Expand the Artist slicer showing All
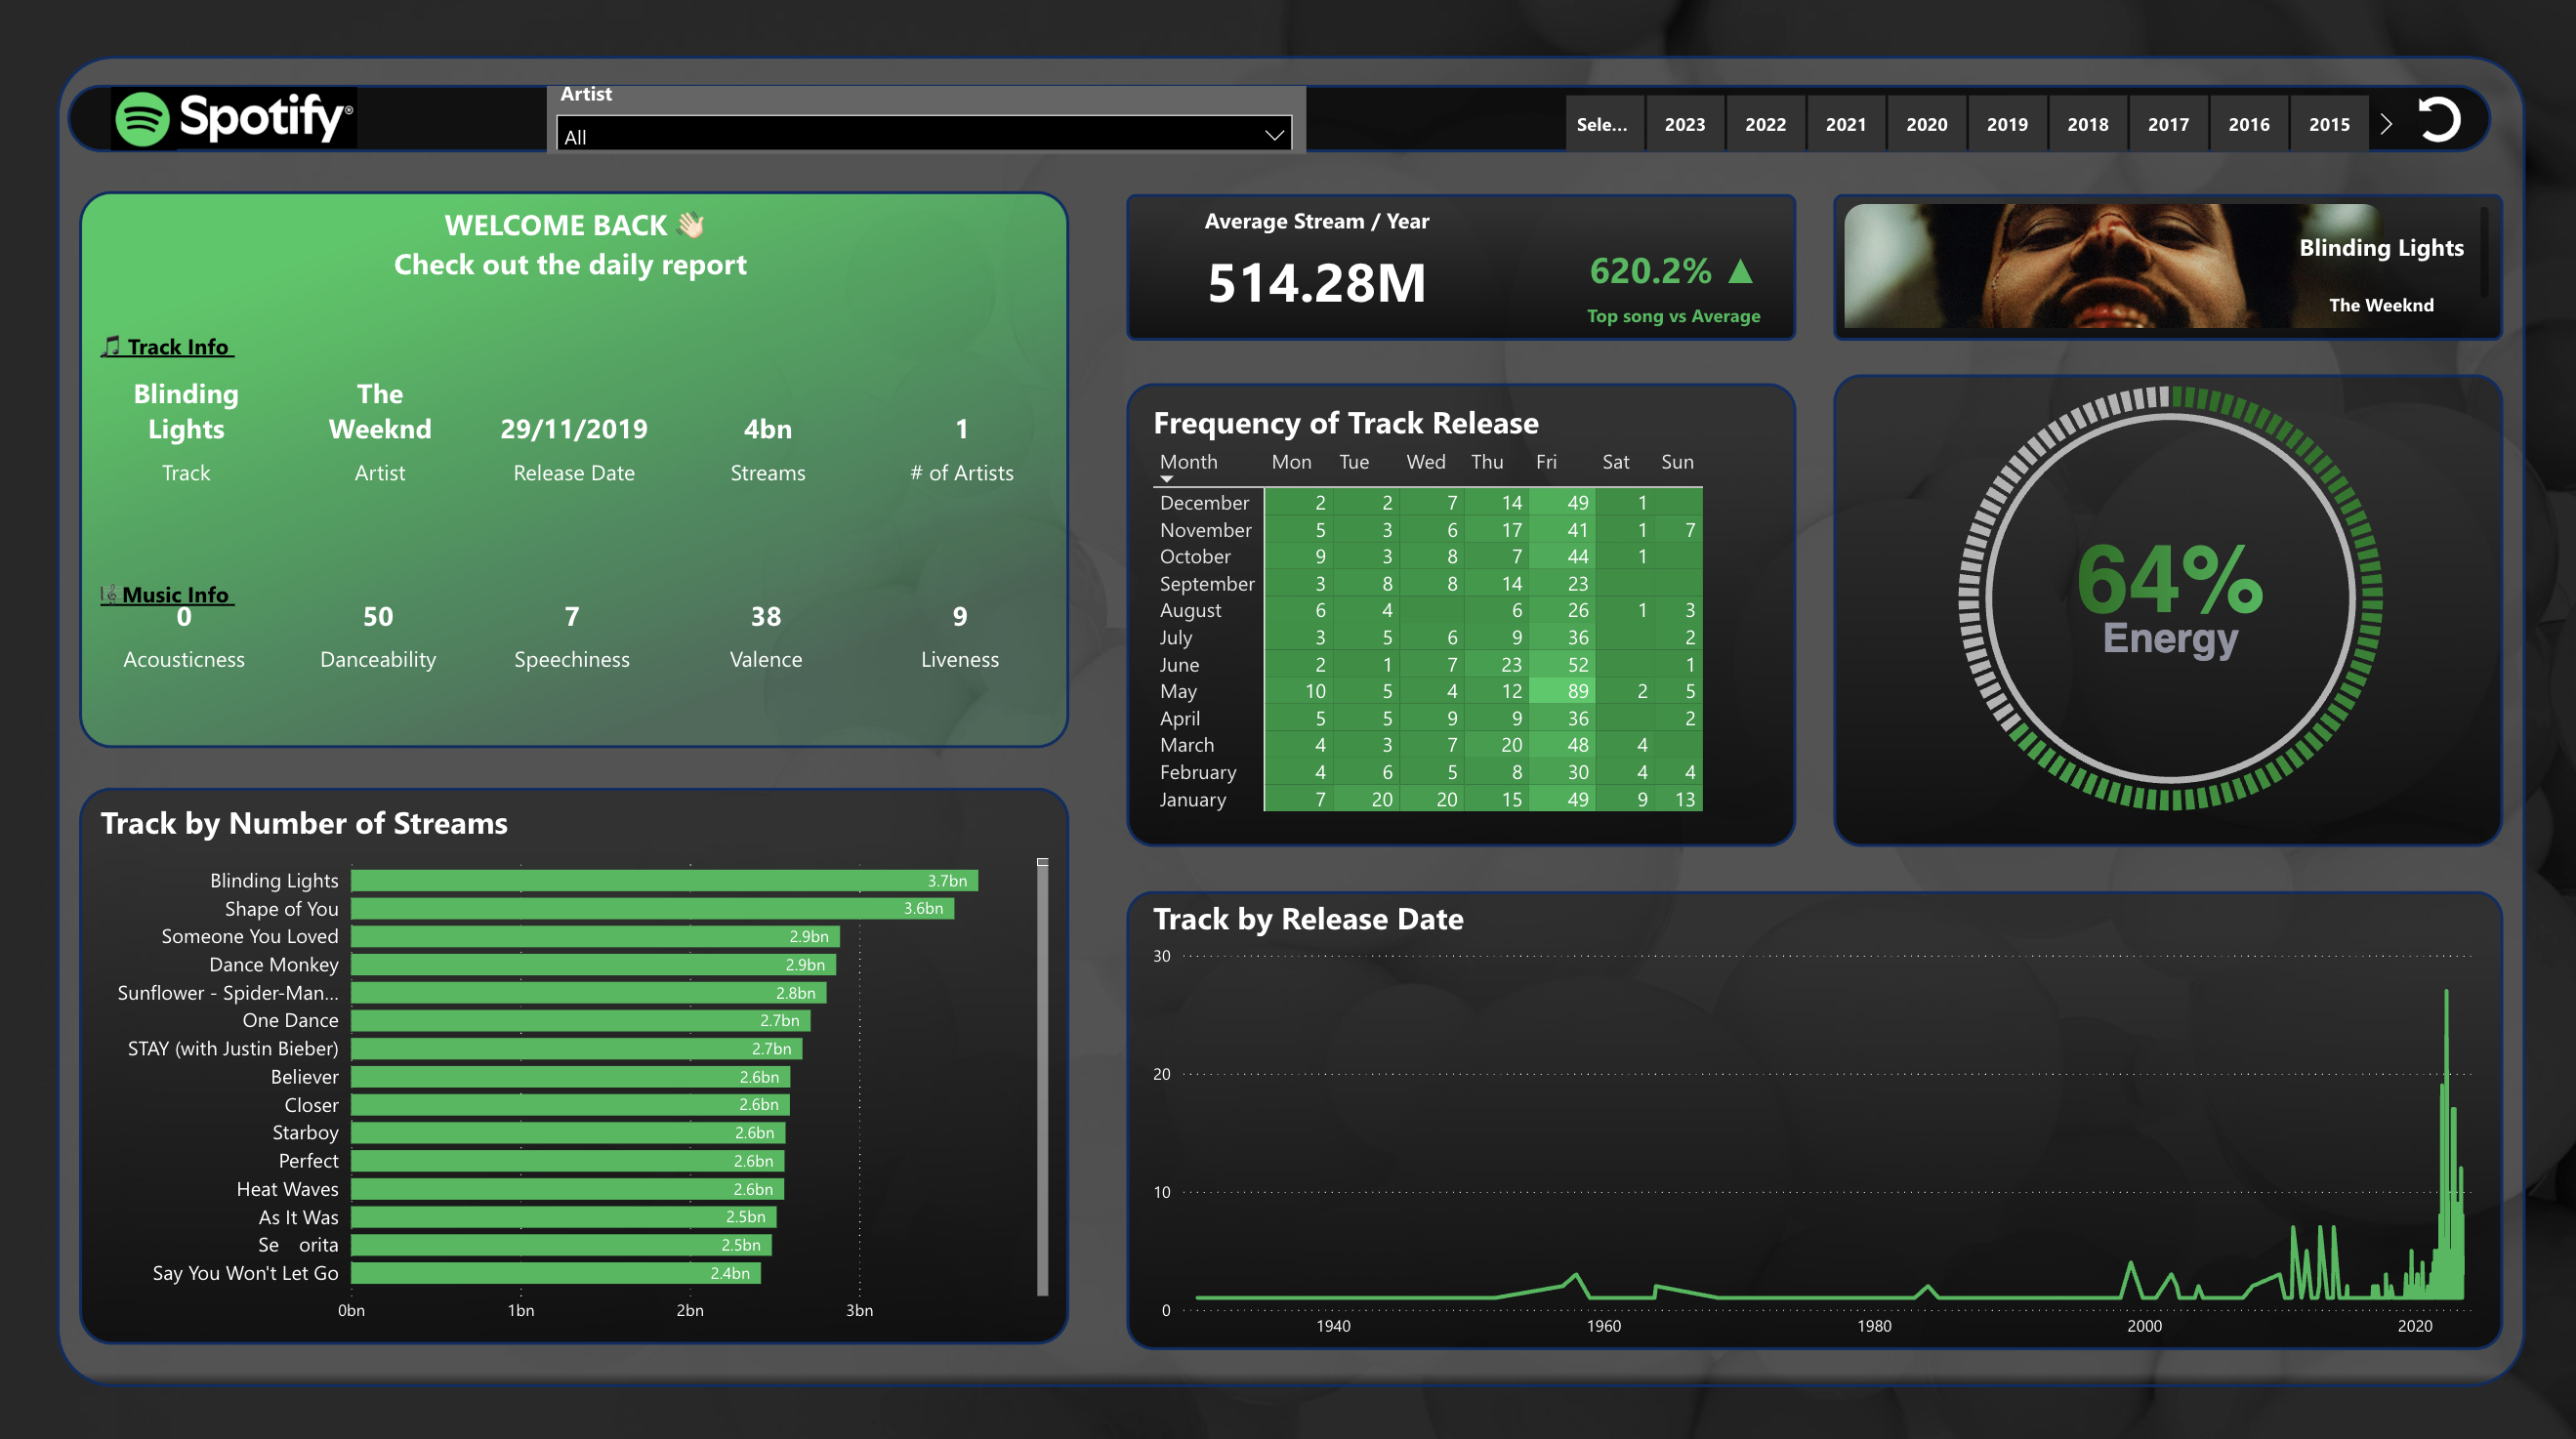The width and height of the screenshot is (2576, 1439). (x=920, y=135)
